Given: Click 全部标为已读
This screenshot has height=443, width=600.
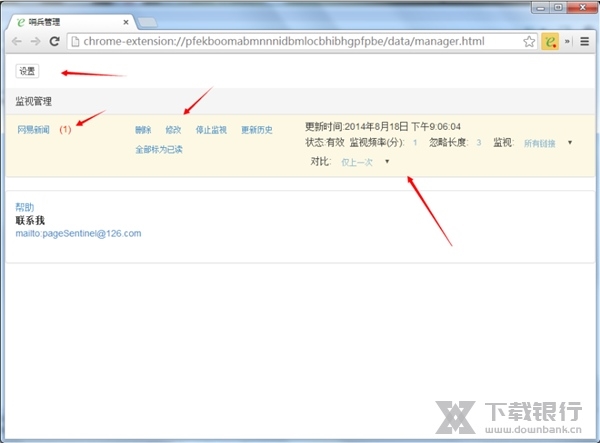Looking at the screenshot, I should [x=159, y=149].
